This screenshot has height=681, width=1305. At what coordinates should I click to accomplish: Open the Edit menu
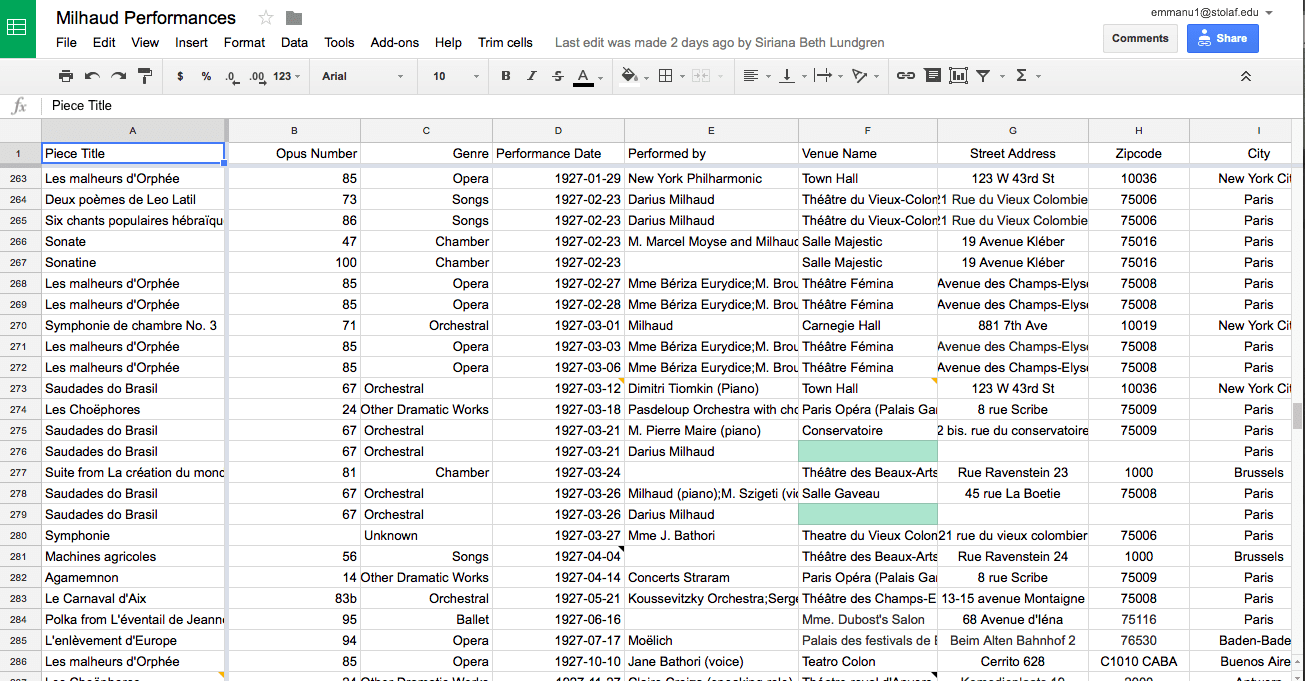104,43
